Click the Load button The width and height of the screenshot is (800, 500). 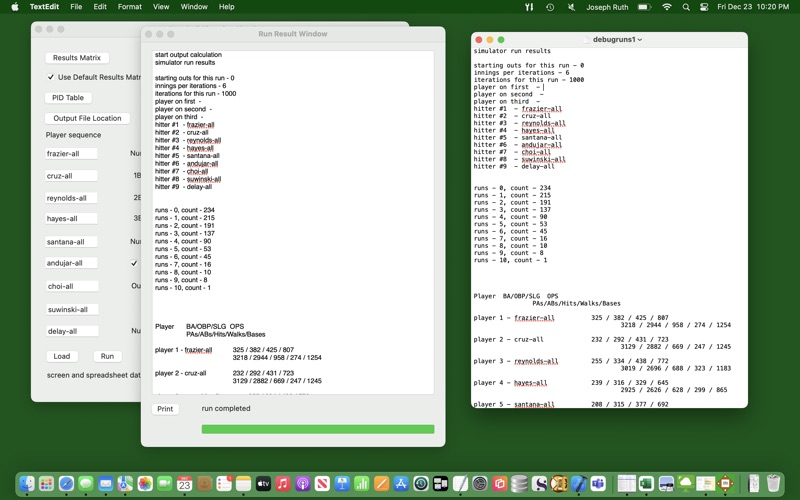click(x=62, y=356)
